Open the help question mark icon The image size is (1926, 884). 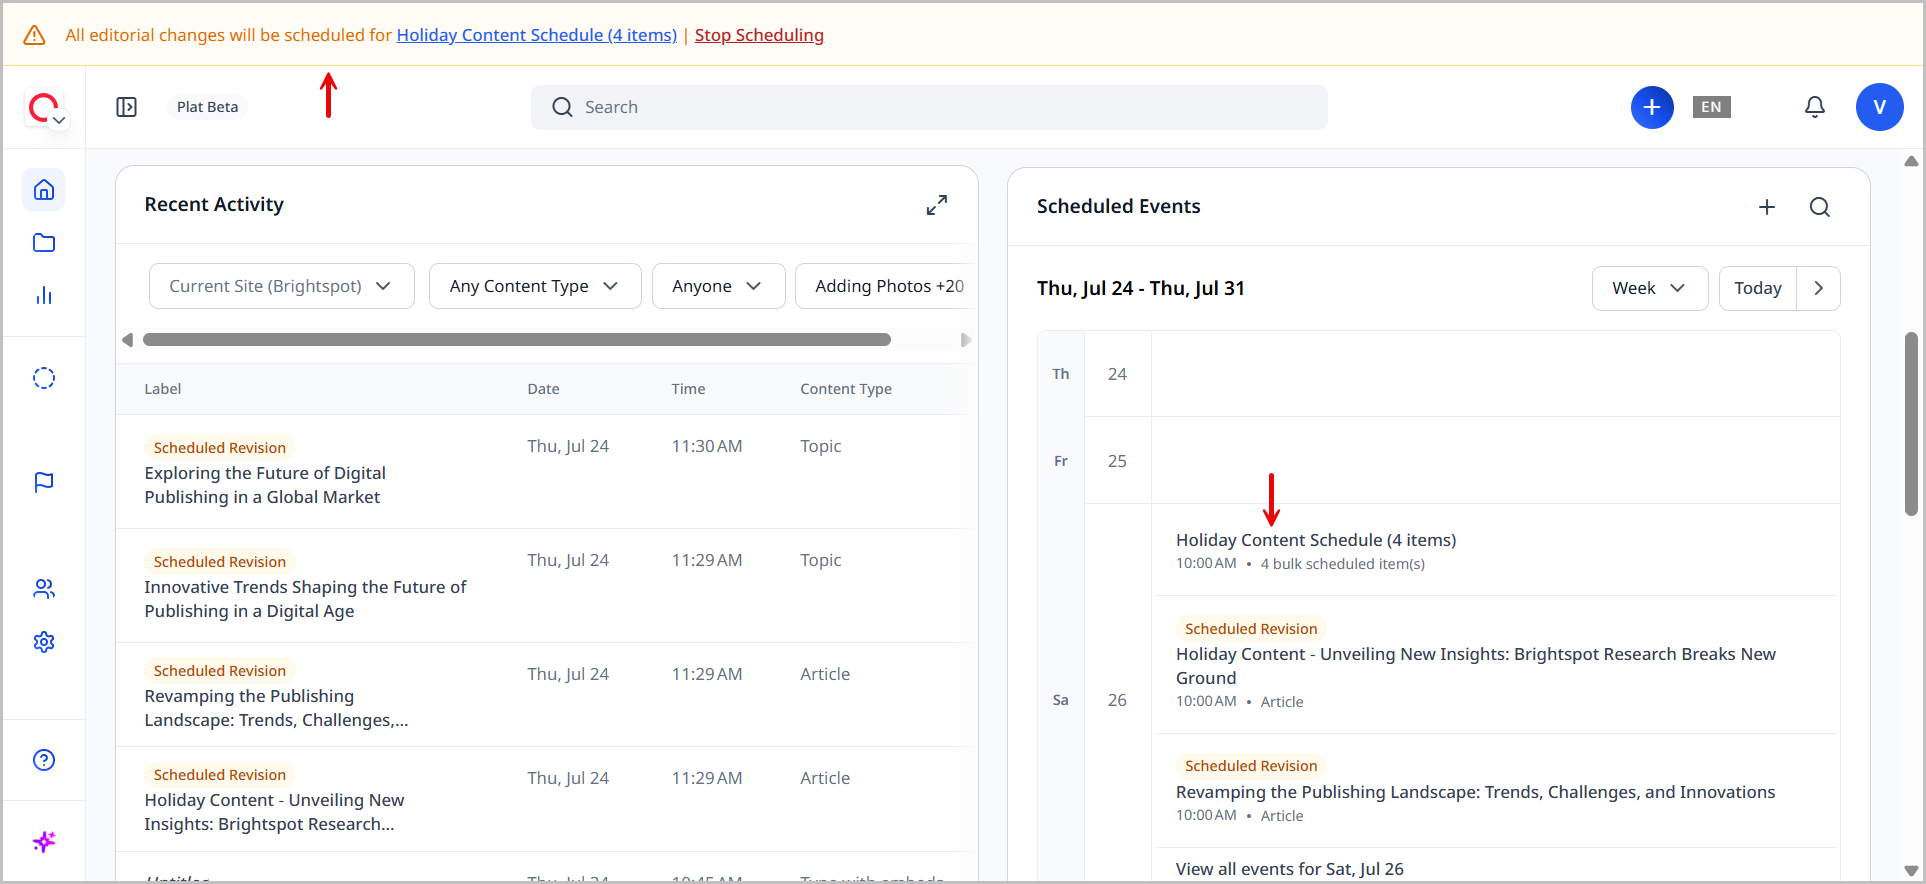[x=44, y=760]
